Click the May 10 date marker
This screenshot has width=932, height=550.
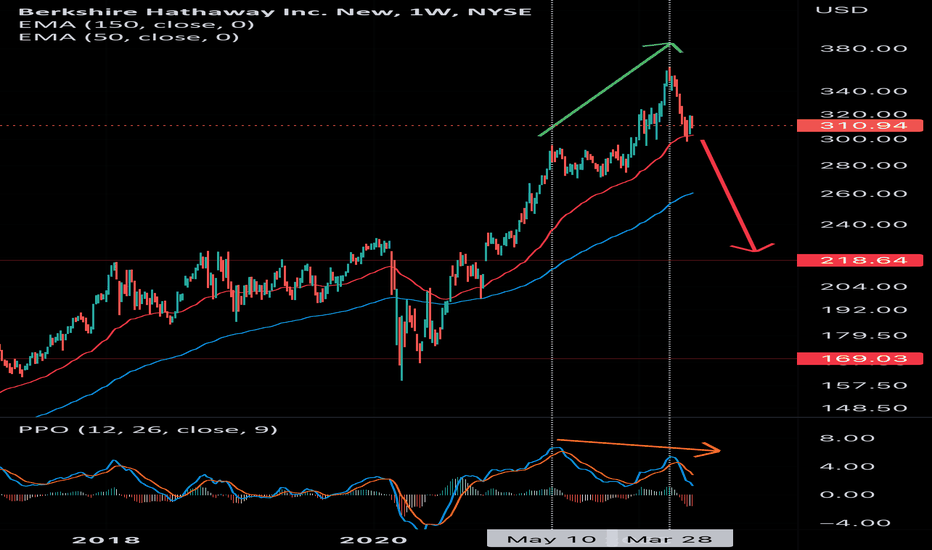550,539
